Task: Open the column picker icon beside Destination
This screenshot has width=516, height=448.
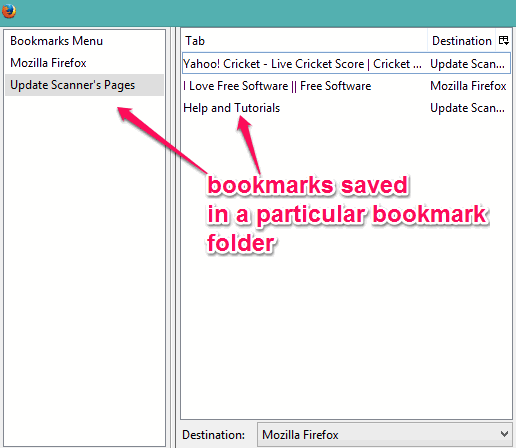Action: point(503,41)
